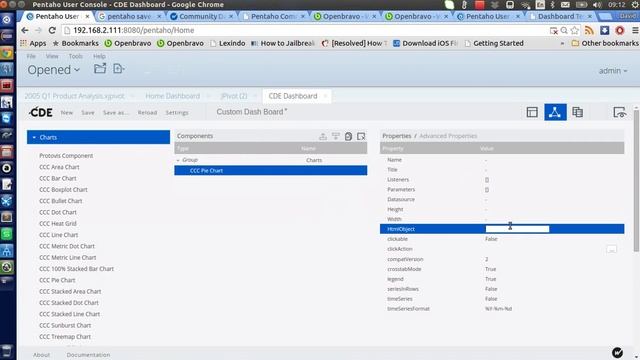
Task: Open Settings in CDE toolbar
Action: pyautogui.click(x=177, y=112)
